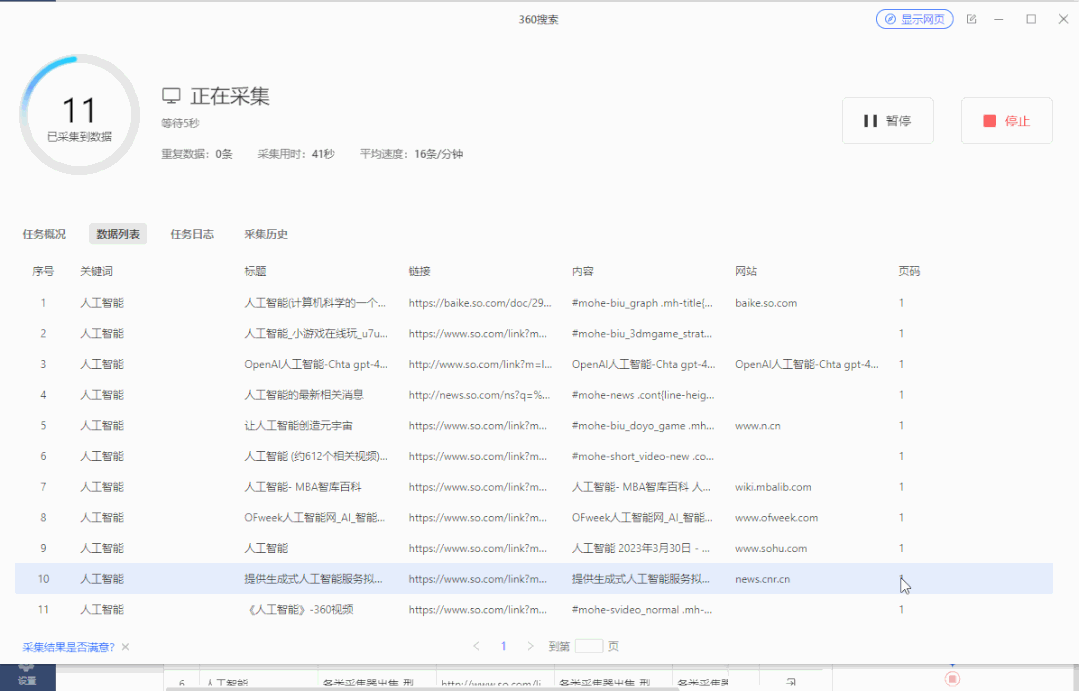This screenshot has height=691, width=1079.
Task: Click the circular progress ring showing 11
Action: click(79, 114)
